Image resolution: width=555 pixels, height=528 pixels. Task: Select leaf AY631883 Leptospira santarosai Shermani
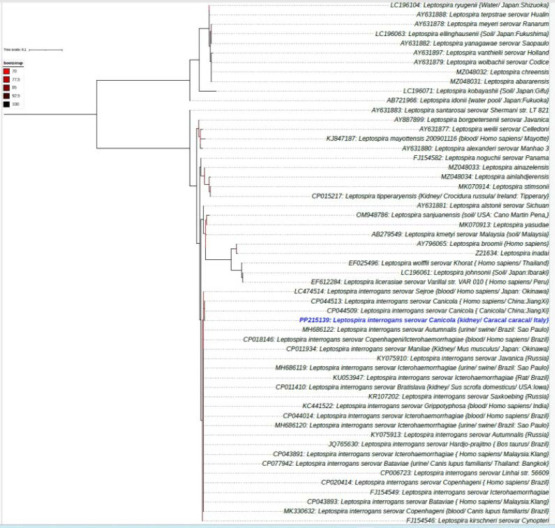460,110
